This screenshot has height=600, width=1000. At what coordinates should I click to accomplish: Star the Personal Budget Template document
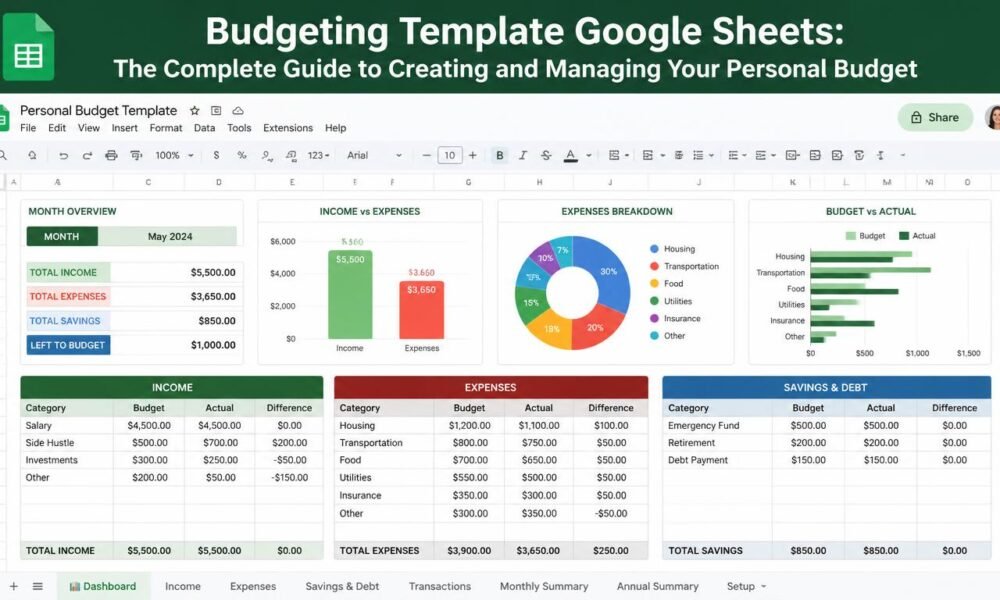195,110
